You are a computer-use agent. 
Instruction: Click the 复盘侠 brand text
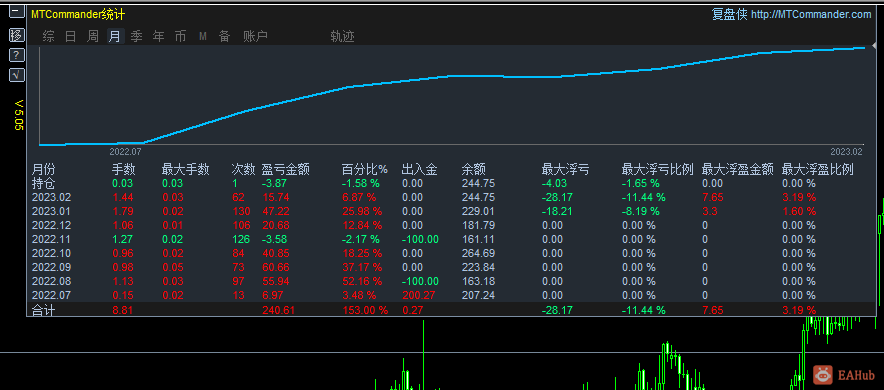[730, 15]
